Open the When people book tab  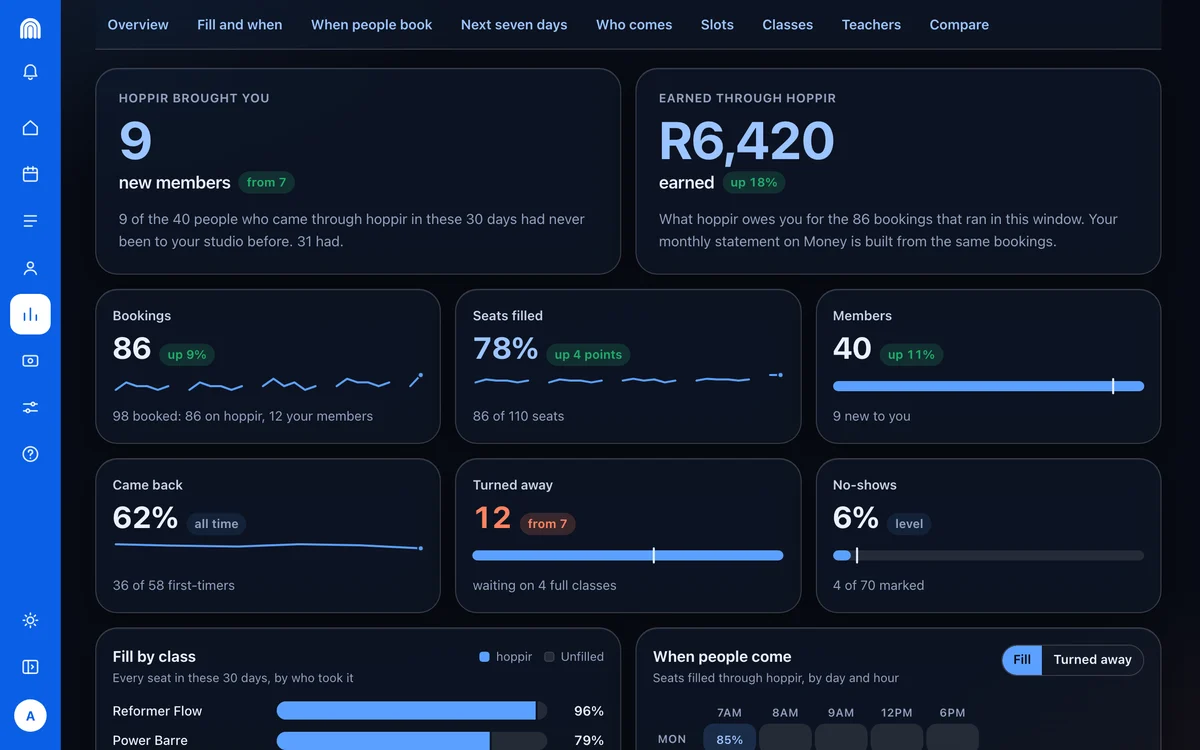pyautogui.click(x=372, y=24)
